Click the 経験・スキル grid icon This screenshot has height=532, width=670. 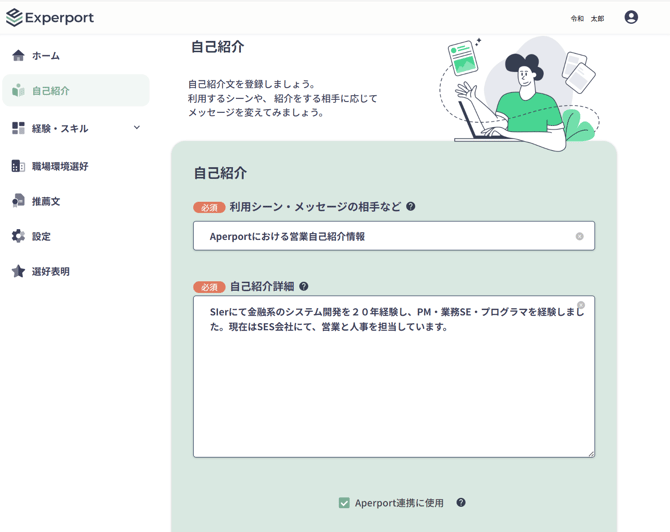point(18,128)
